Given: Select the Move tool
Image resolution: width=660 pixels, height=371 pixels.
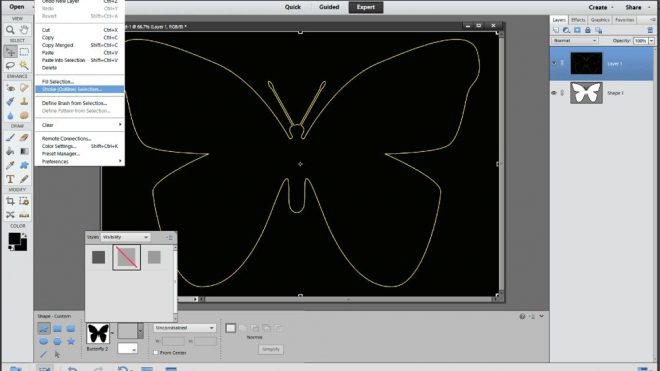Looking at the screenshot, I should pyautogui.click(x=10, y=52).
